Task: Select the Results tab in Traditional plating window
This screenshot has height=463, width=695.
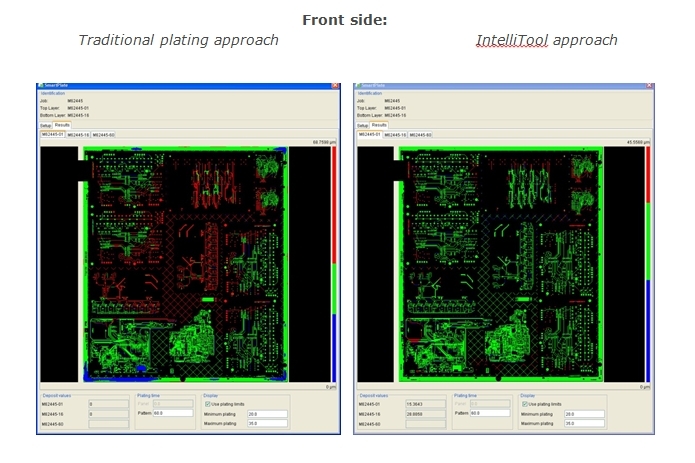Action: 62,125
